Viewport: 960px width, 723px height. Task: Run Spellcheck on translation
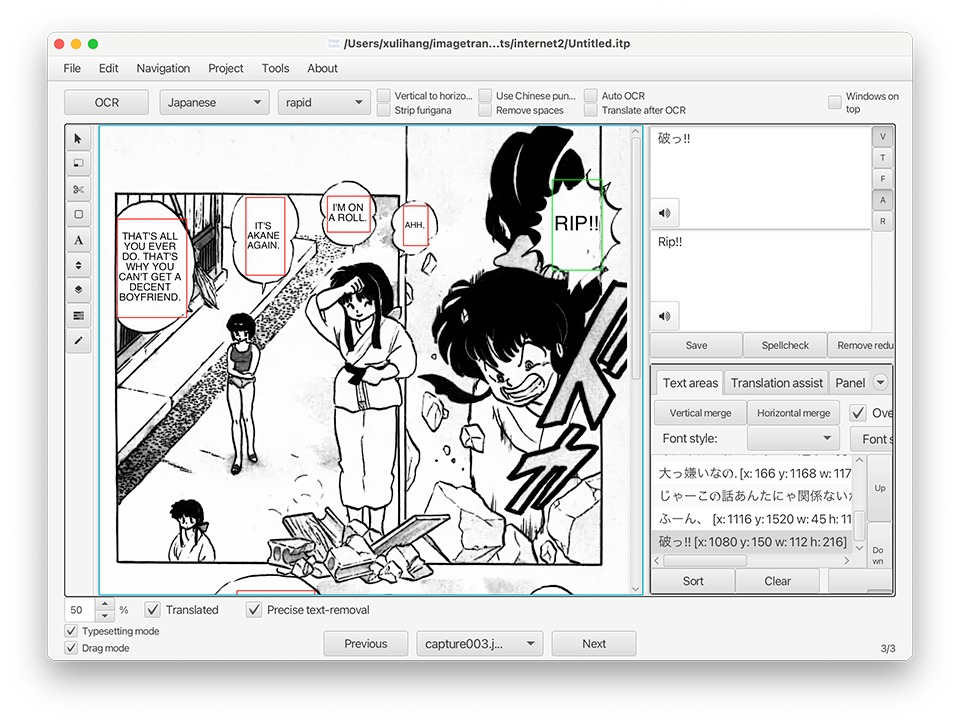785,345
